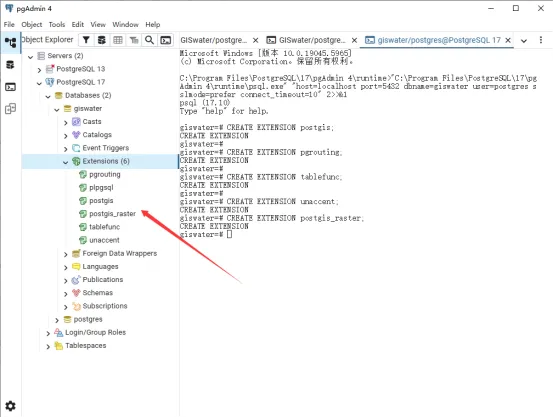Switch to second GISwater/postgre... terminal tab

pos(306,40)
